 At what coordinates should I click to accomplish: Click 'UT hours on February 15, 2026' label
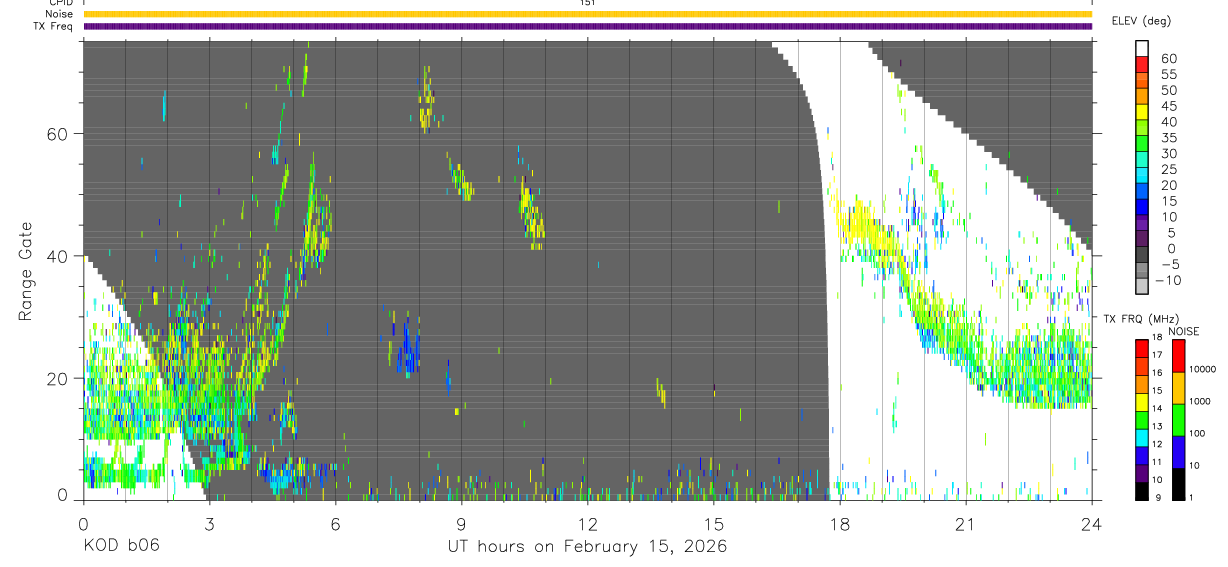pos(587,547)
